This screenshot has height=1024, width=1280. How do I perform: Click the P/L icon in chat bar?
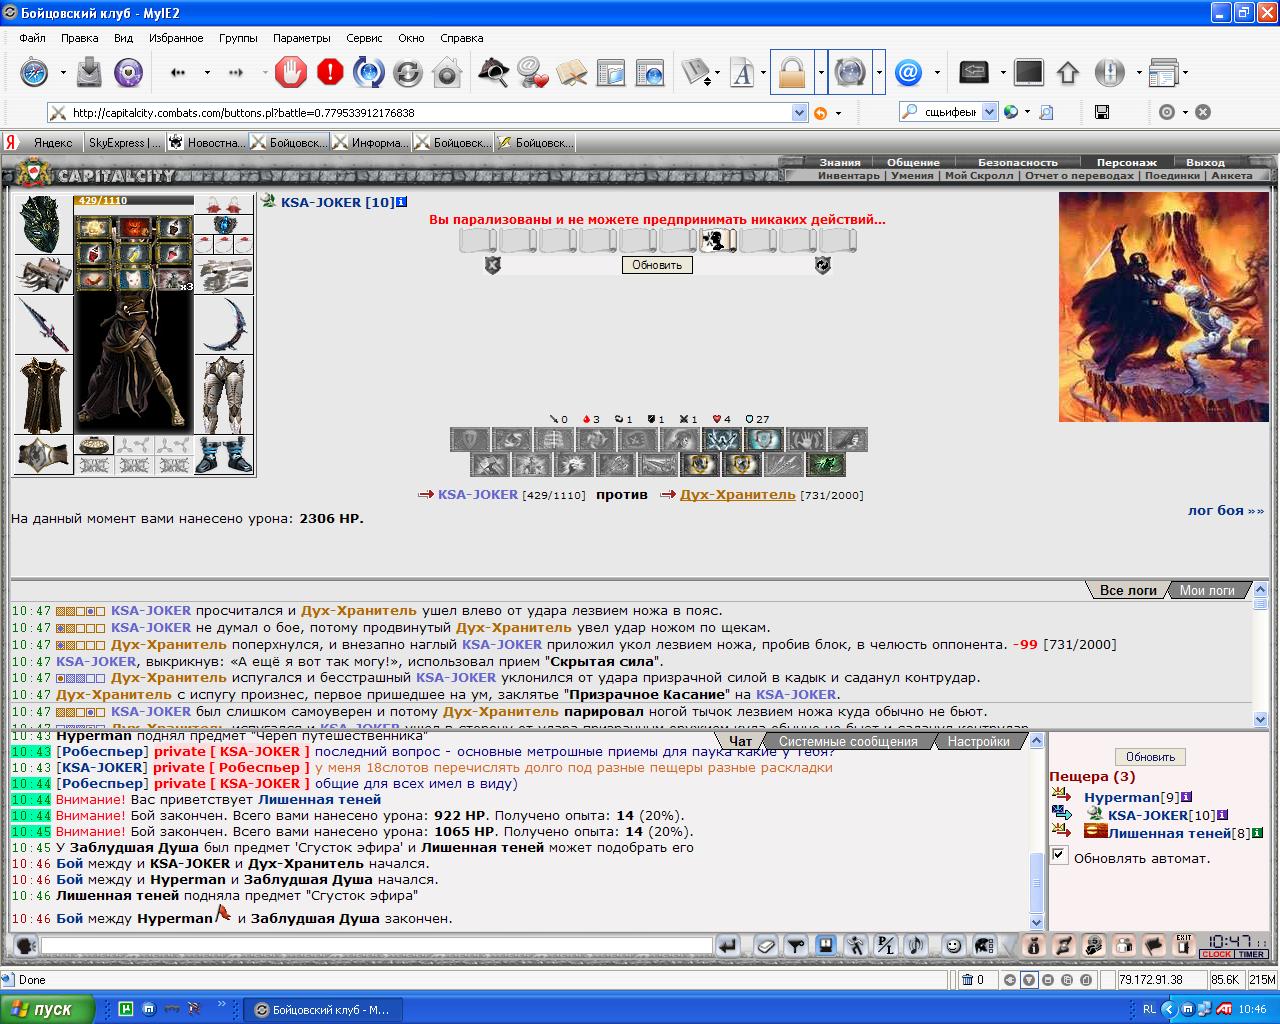[x=885, y=945]
